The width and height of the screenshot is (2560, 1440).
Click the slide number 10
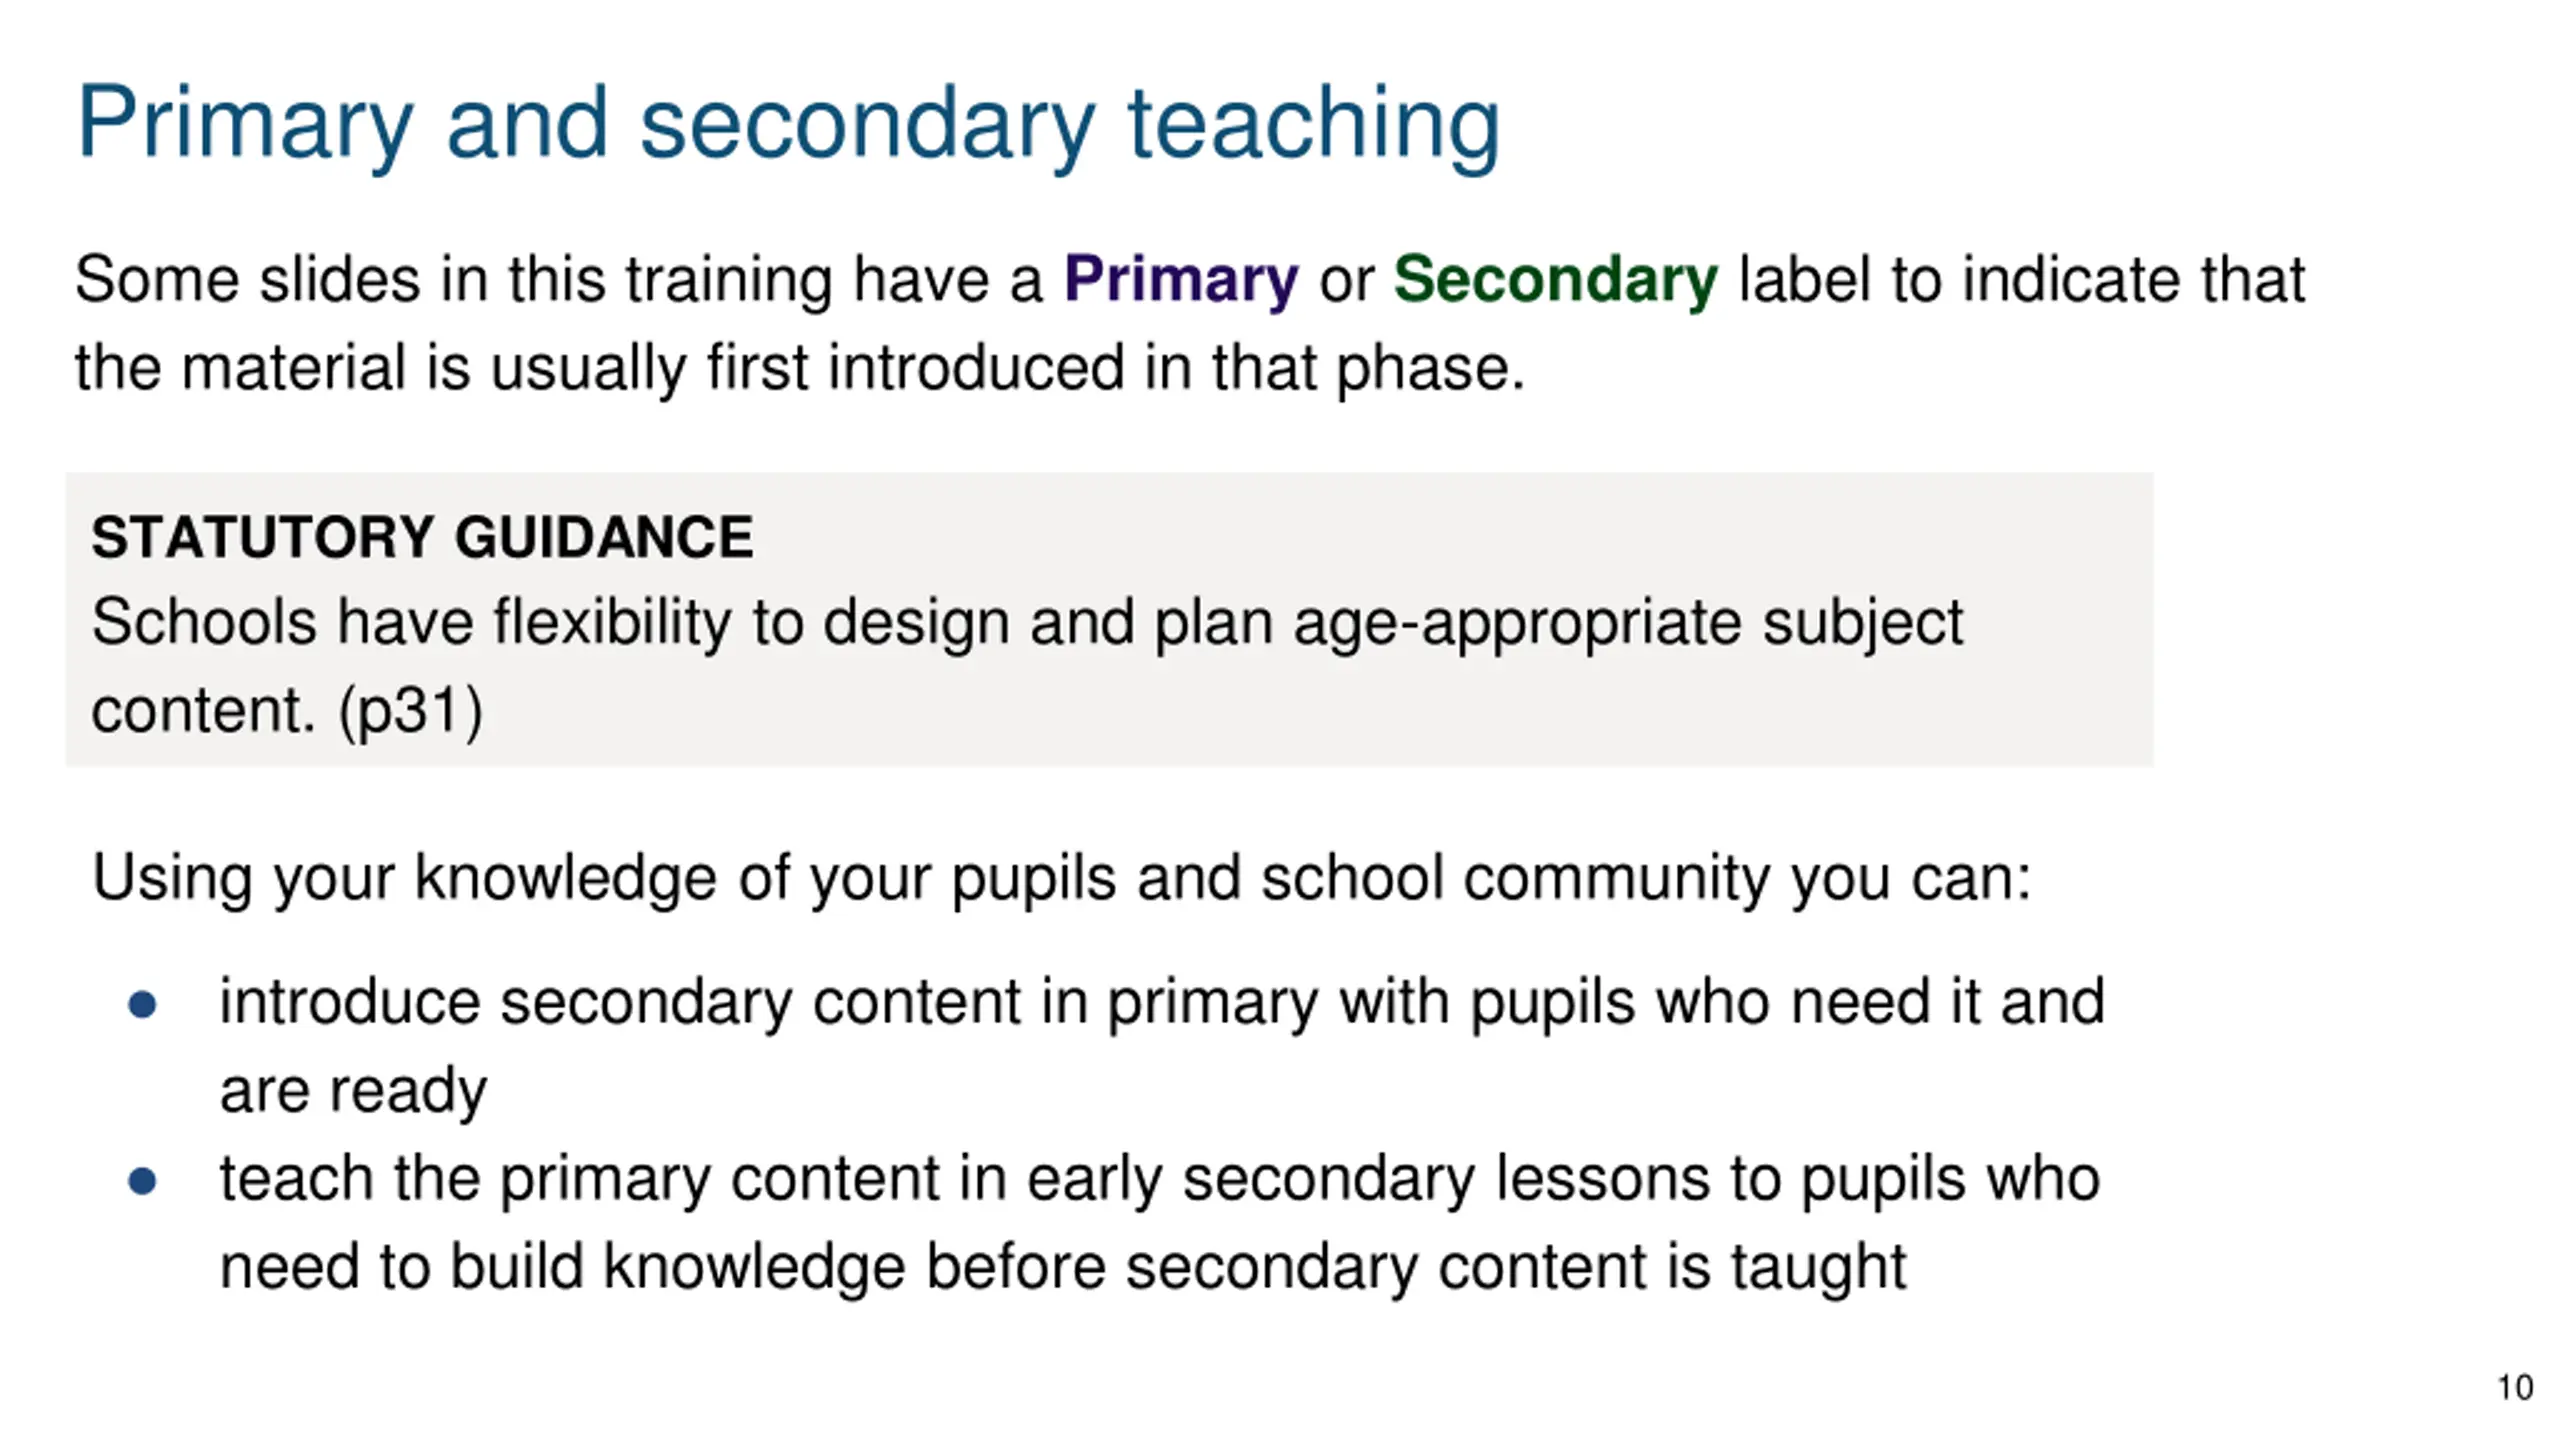[x=2515, y=1388]
